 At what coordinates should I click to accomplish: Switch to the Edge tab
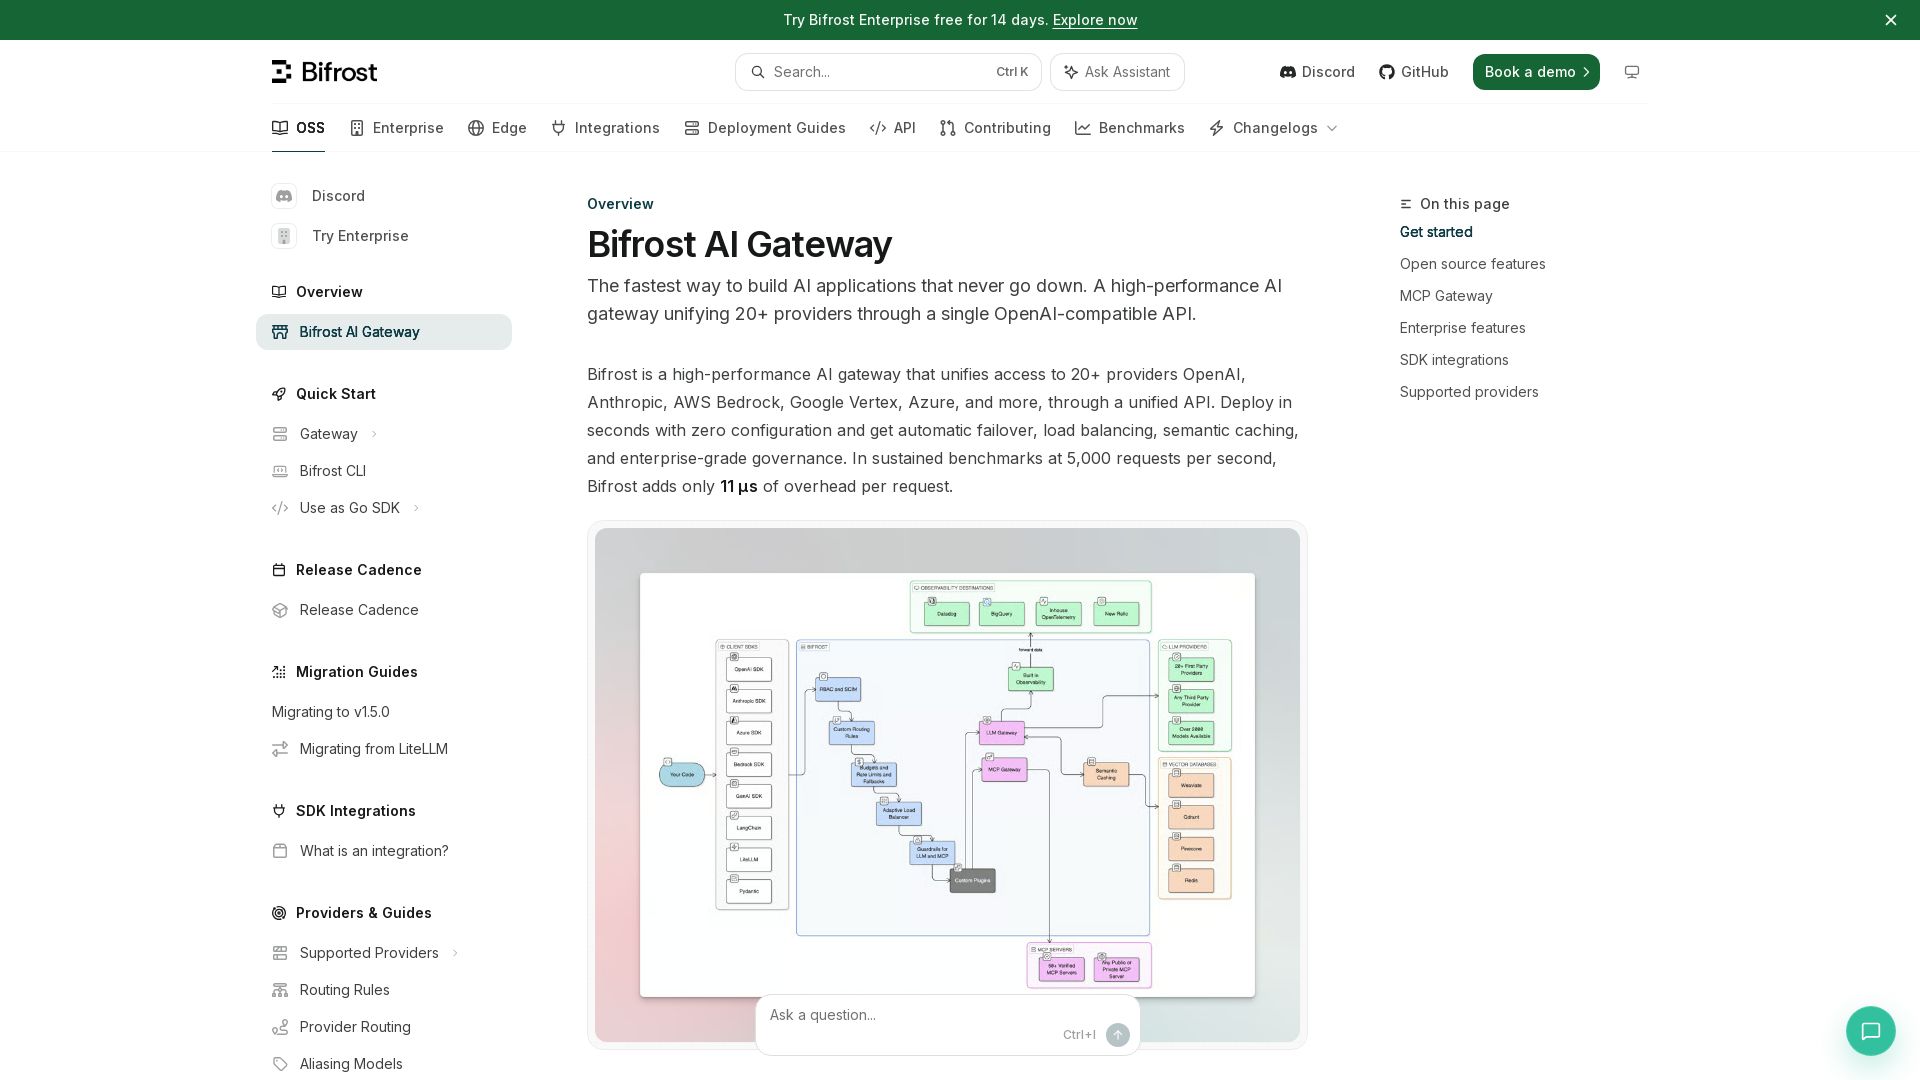point(497,128)
